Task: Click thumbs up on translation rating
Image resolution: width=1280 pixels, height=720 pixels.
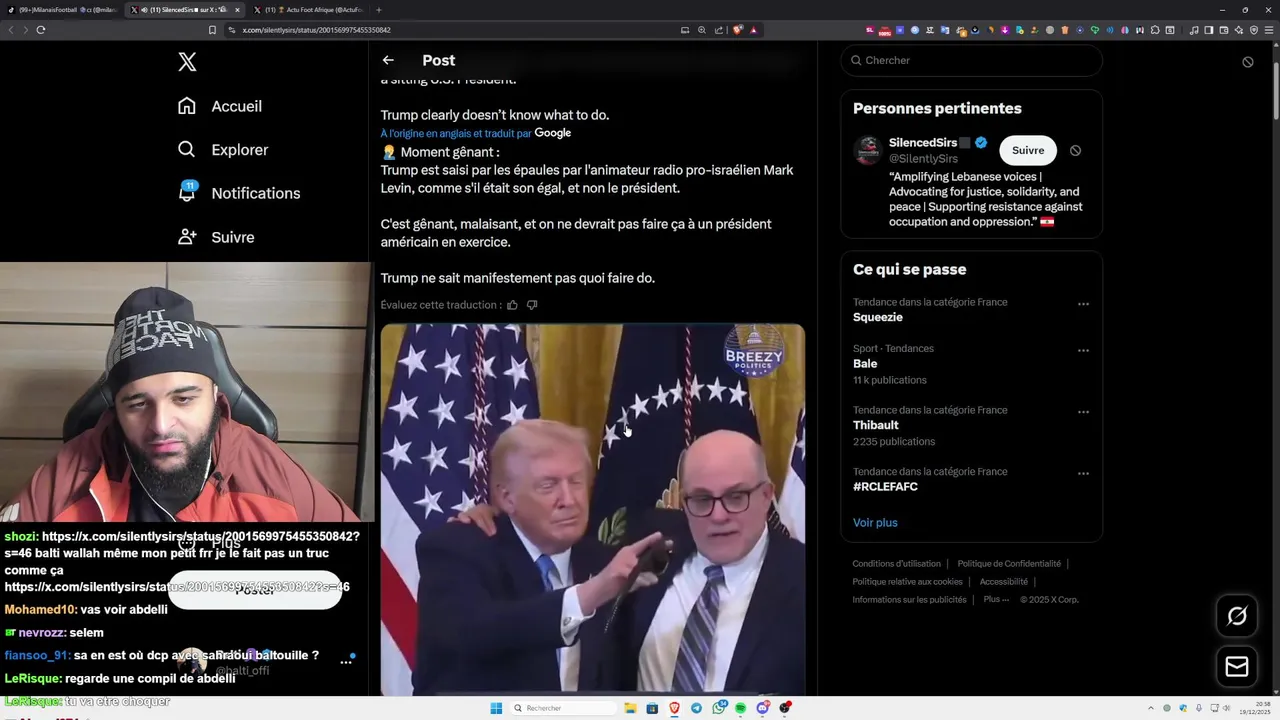Action: pos(512,305)
